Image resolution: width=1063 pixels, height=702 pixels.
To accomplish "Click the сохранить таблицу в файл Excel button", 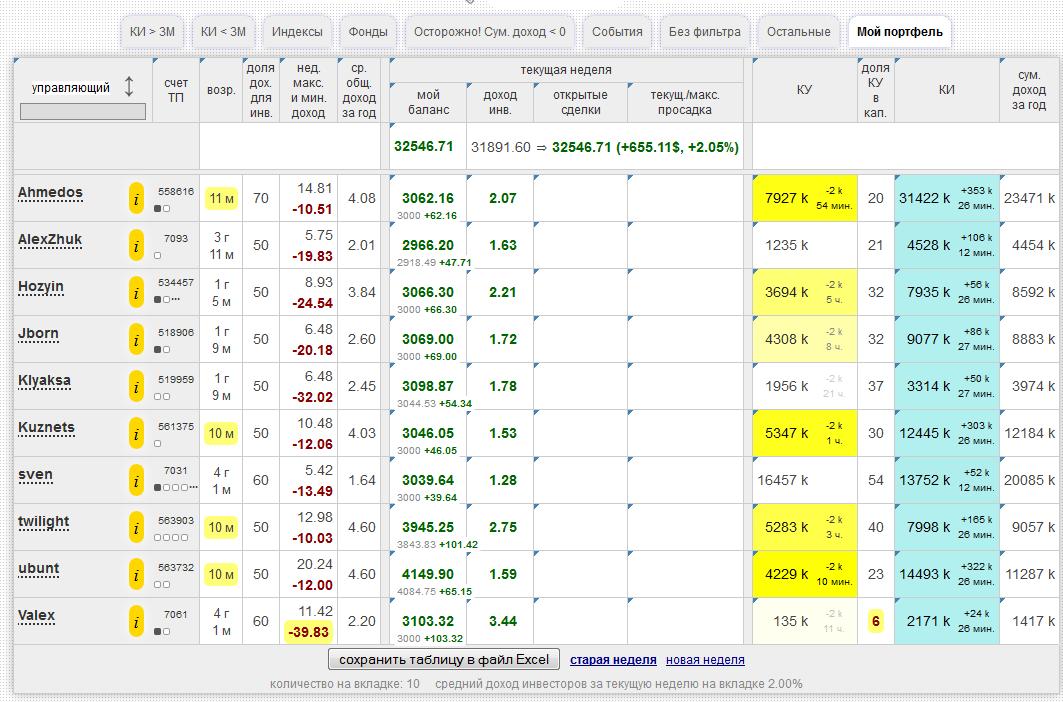I will [444, 659].
